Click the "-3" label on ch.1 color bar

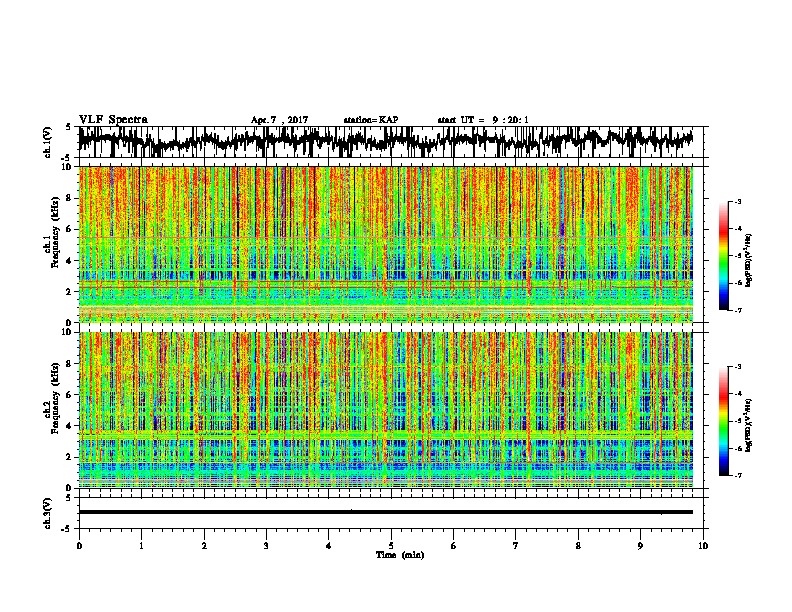click(737, 202)
